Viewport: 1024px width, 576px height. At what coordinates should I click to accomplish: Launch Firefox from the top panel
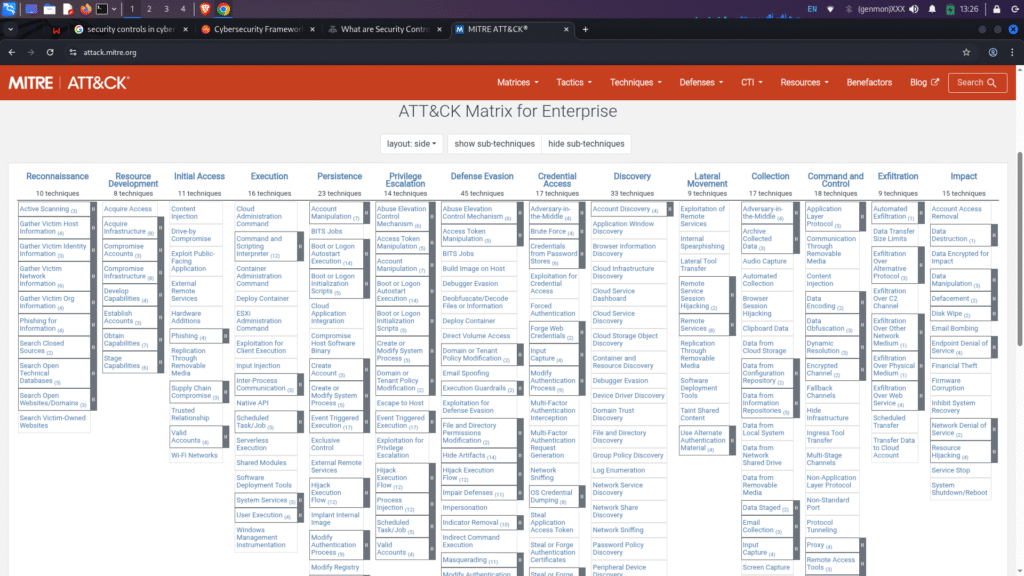click(x=86, y=9)
